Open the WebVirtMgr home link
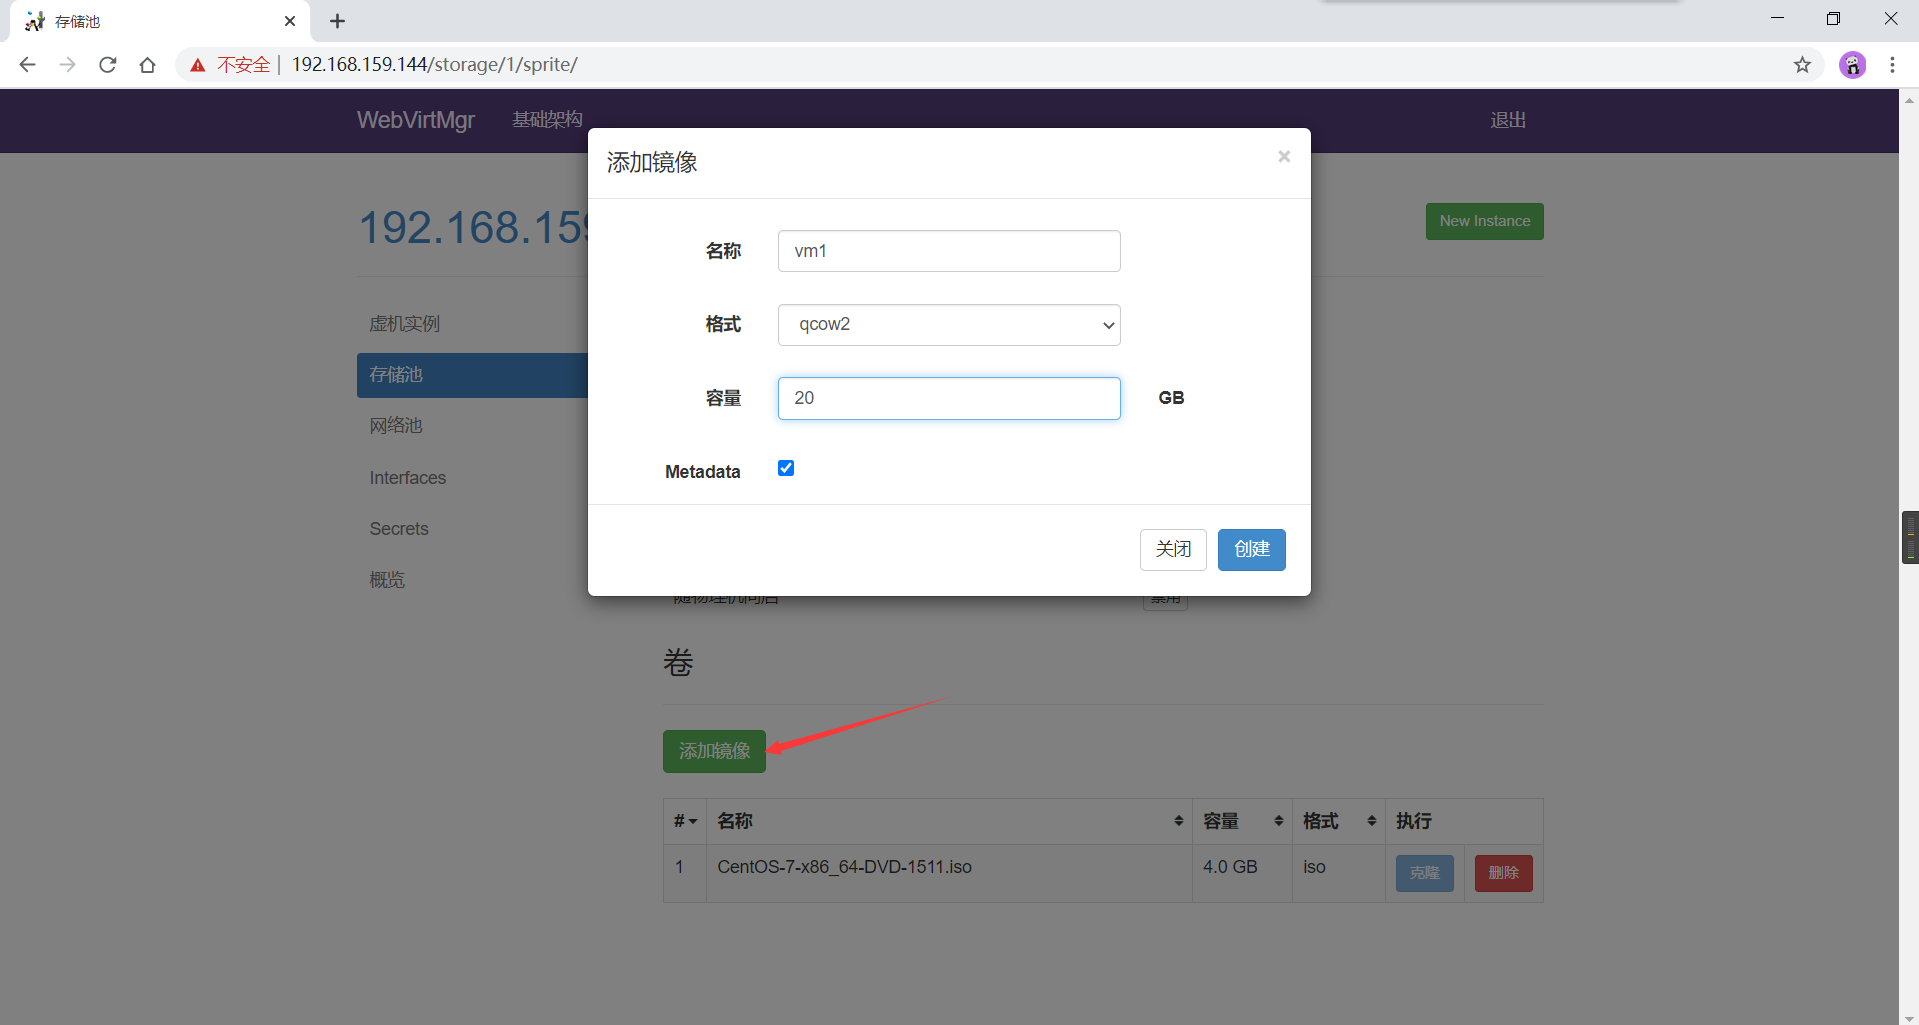 [x=416, y=120]
